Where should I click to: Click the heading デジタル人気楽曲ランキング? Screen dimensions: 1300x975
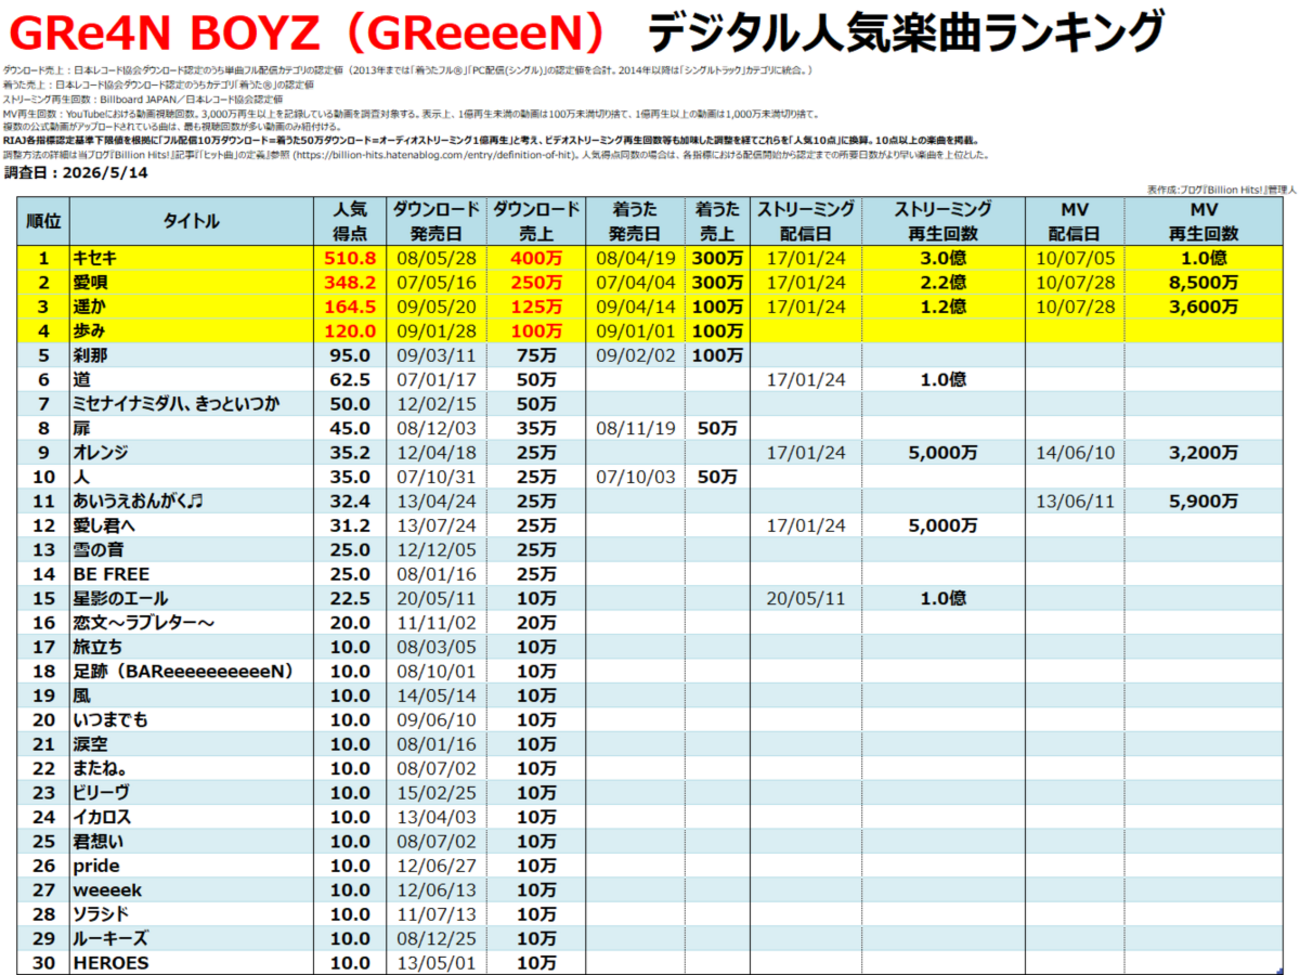pyautogui.click(x=905, y=33)
